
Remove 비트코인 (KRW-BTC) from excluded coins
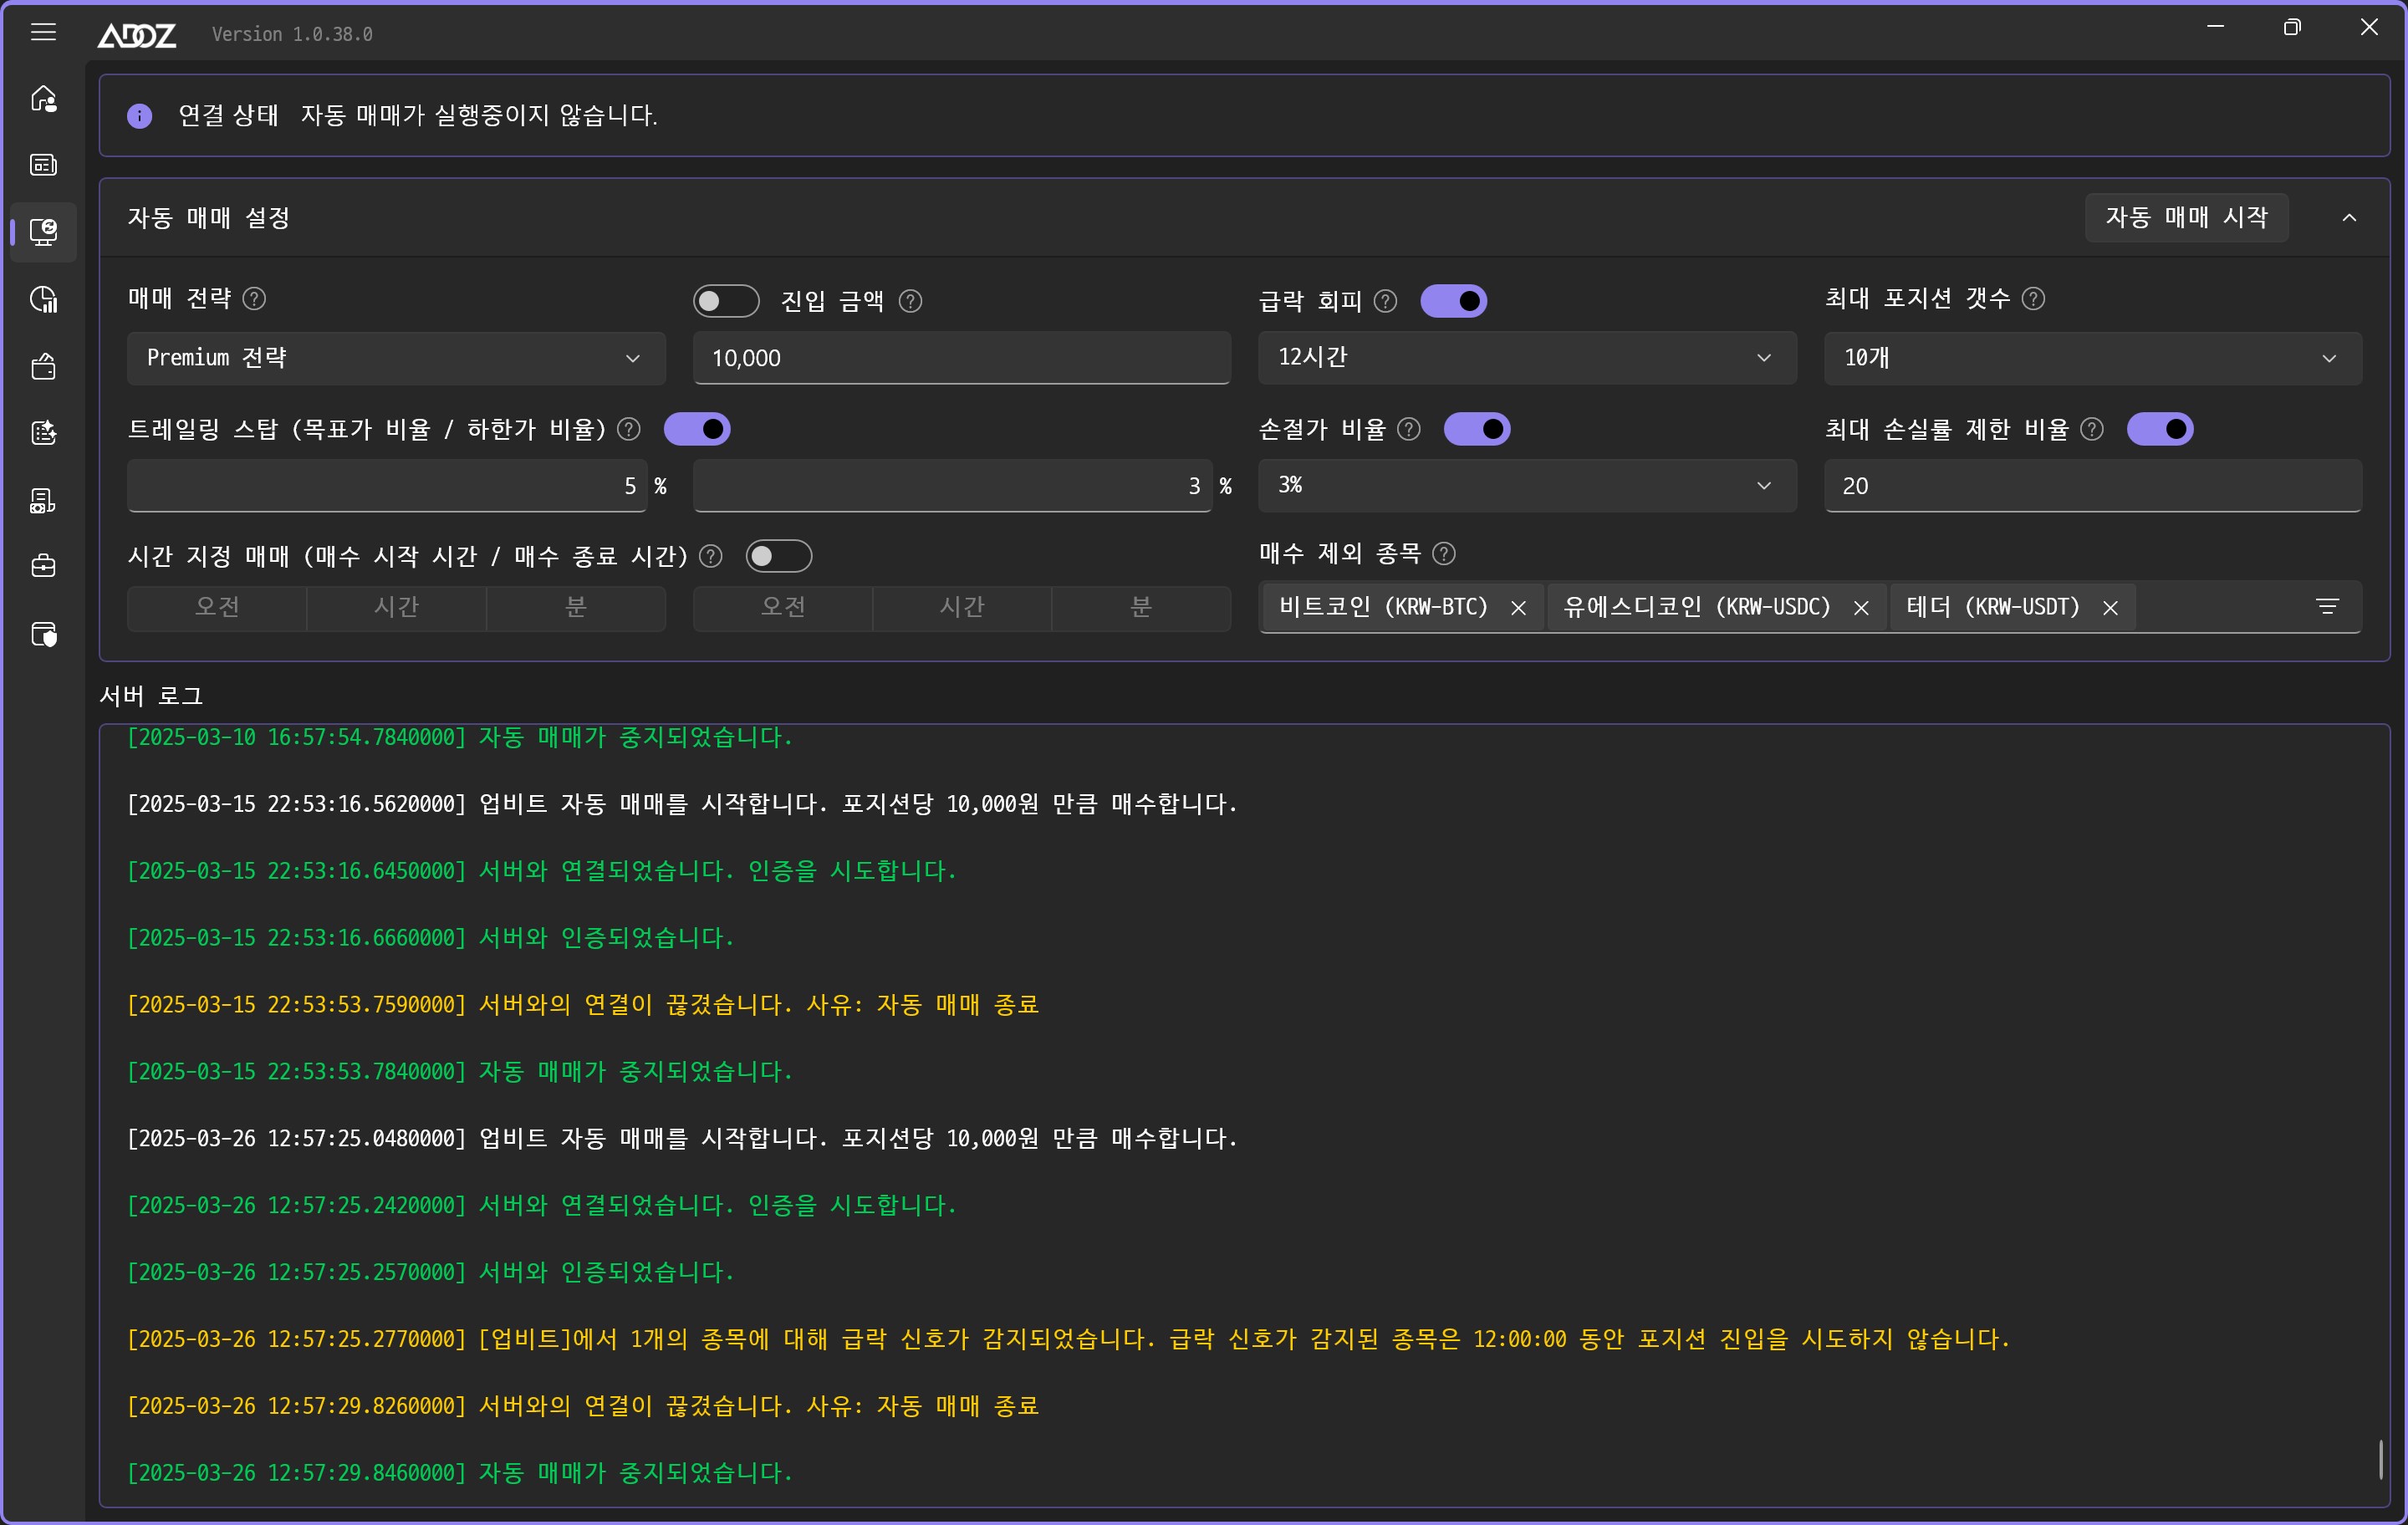coord(1518,607)
